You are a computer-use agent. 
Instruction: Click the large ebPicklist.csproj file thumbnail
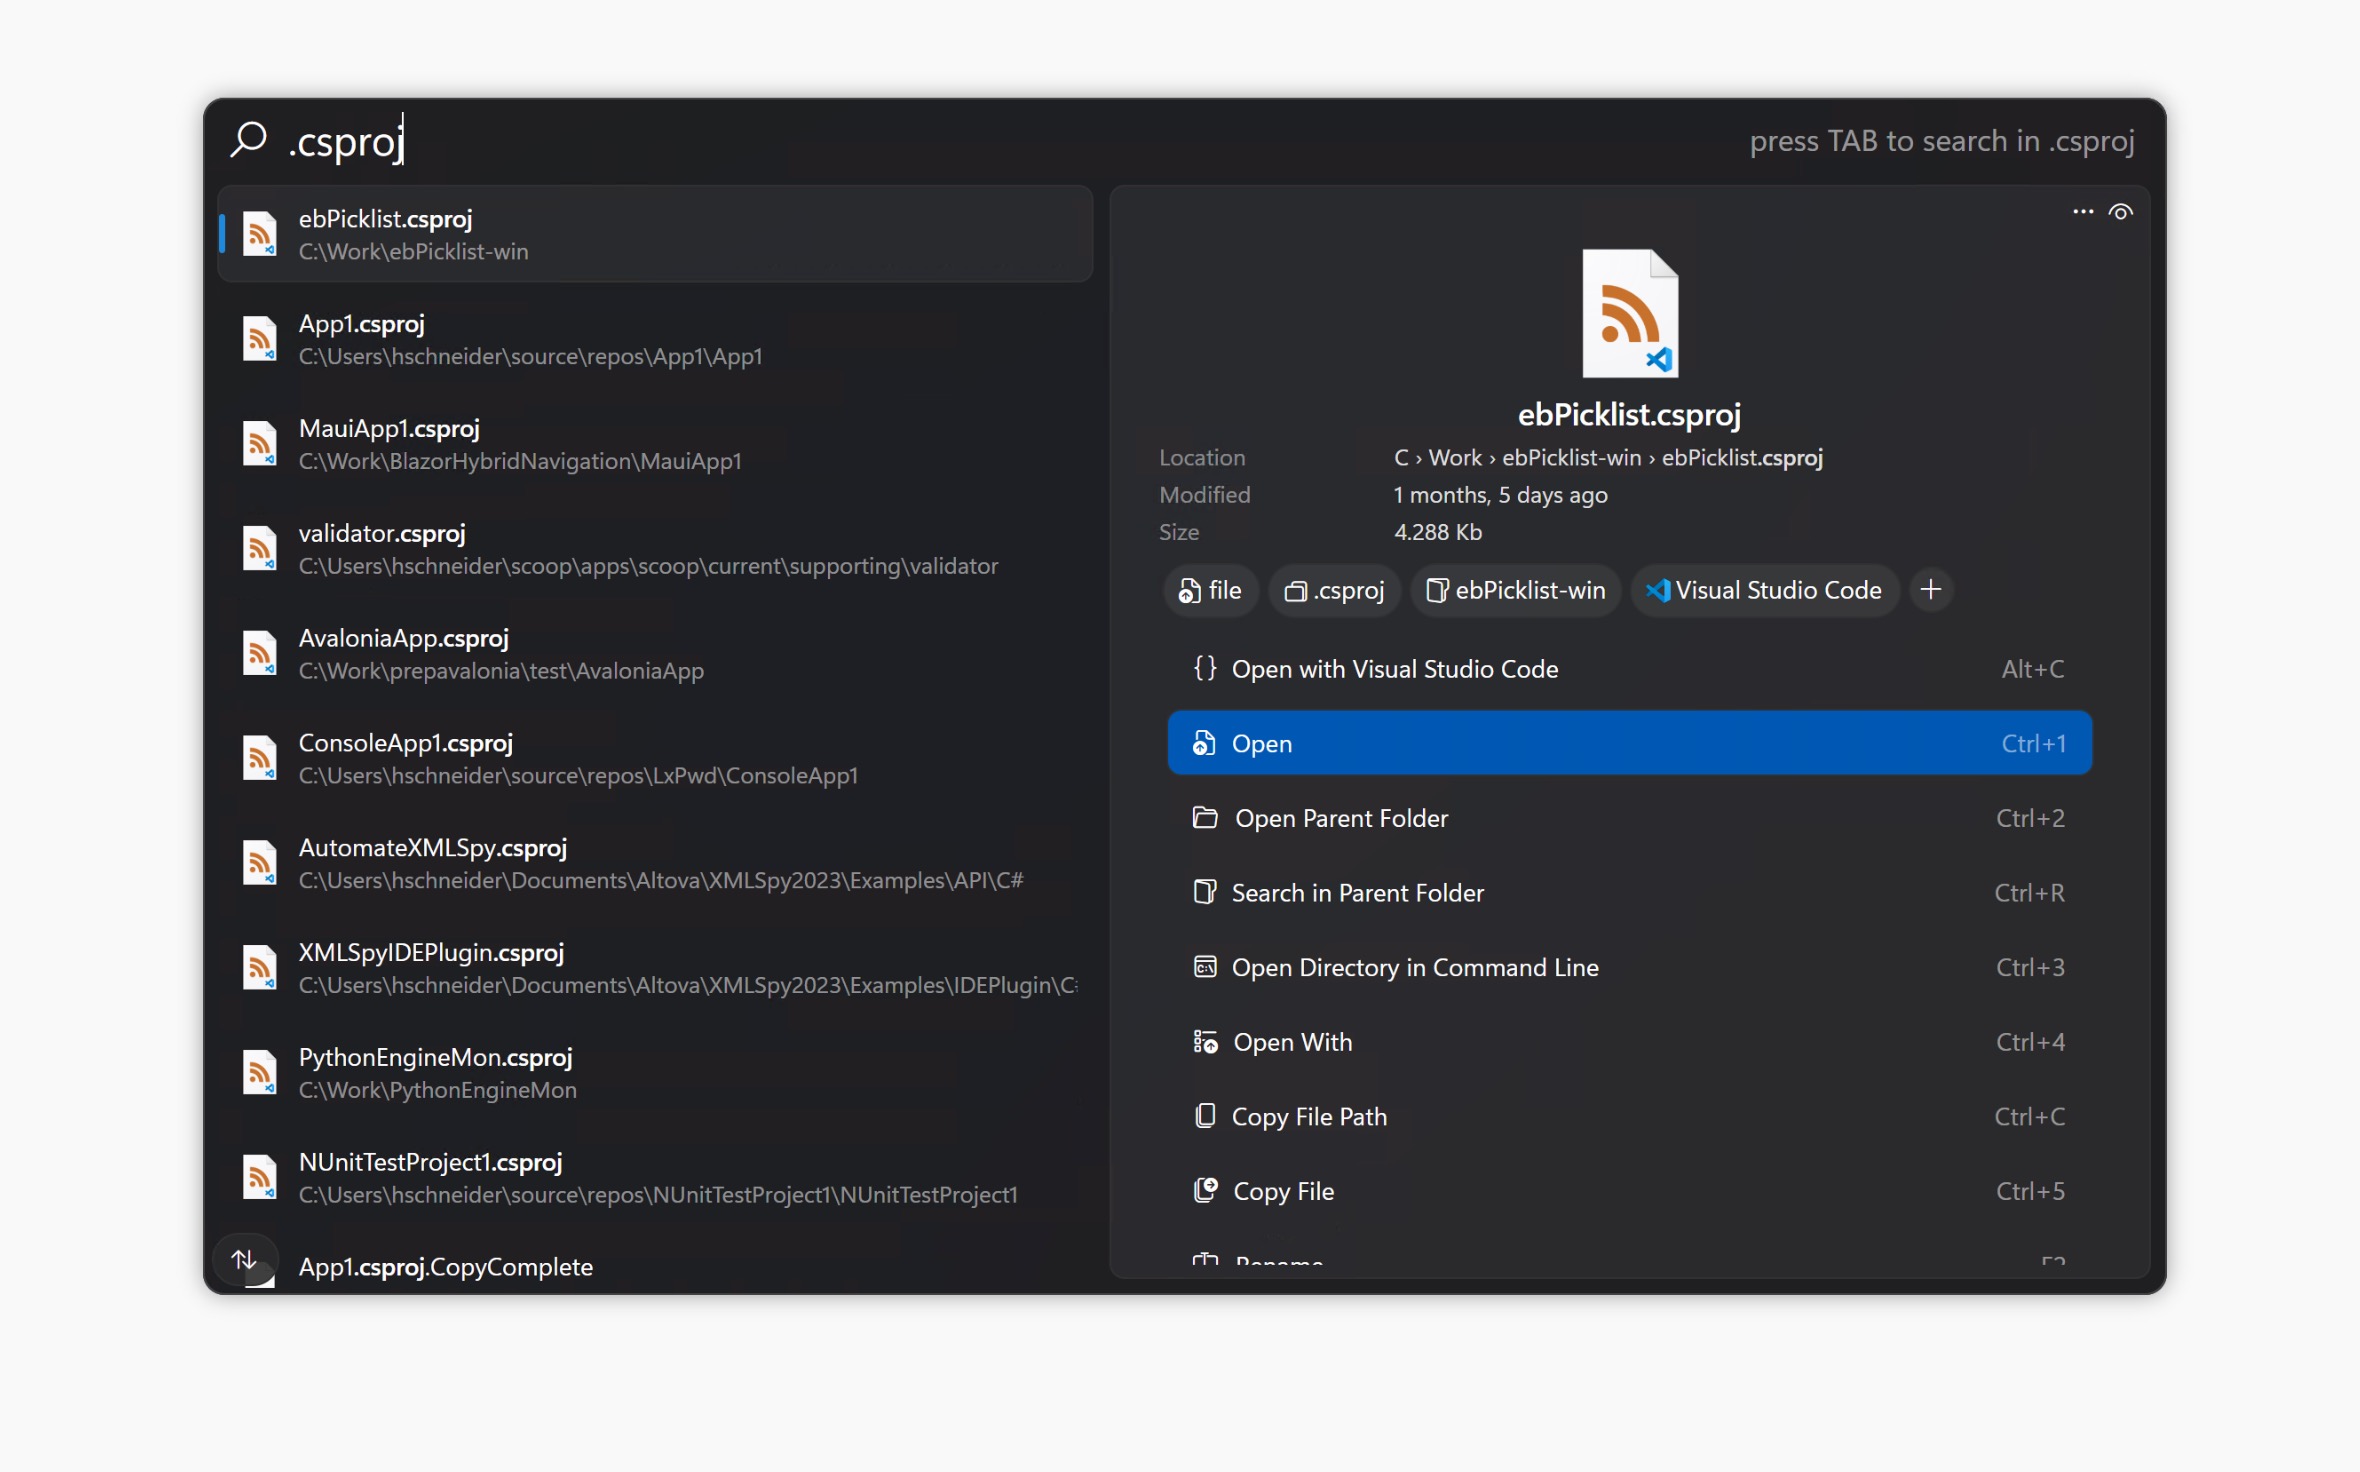click(1629, 314)
